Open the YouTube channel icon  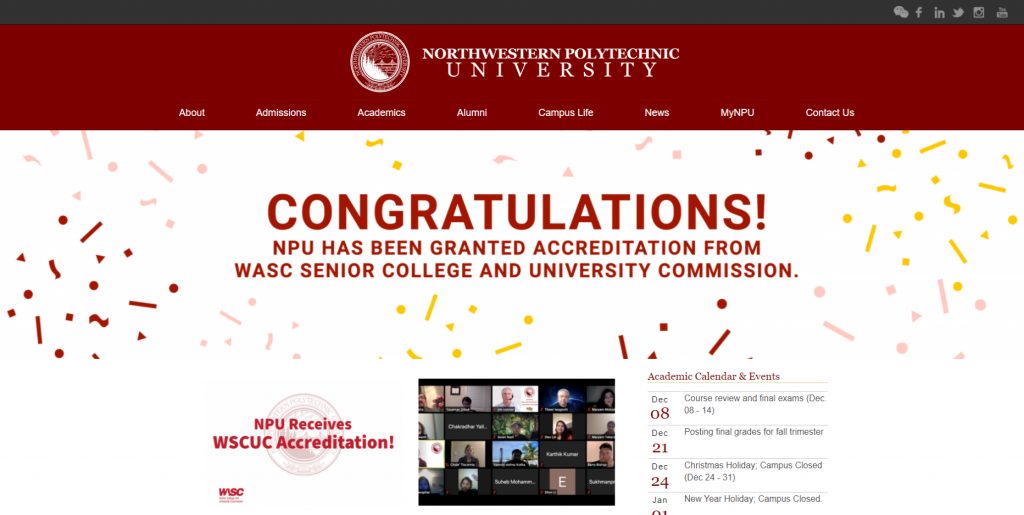pos(1002,12)
